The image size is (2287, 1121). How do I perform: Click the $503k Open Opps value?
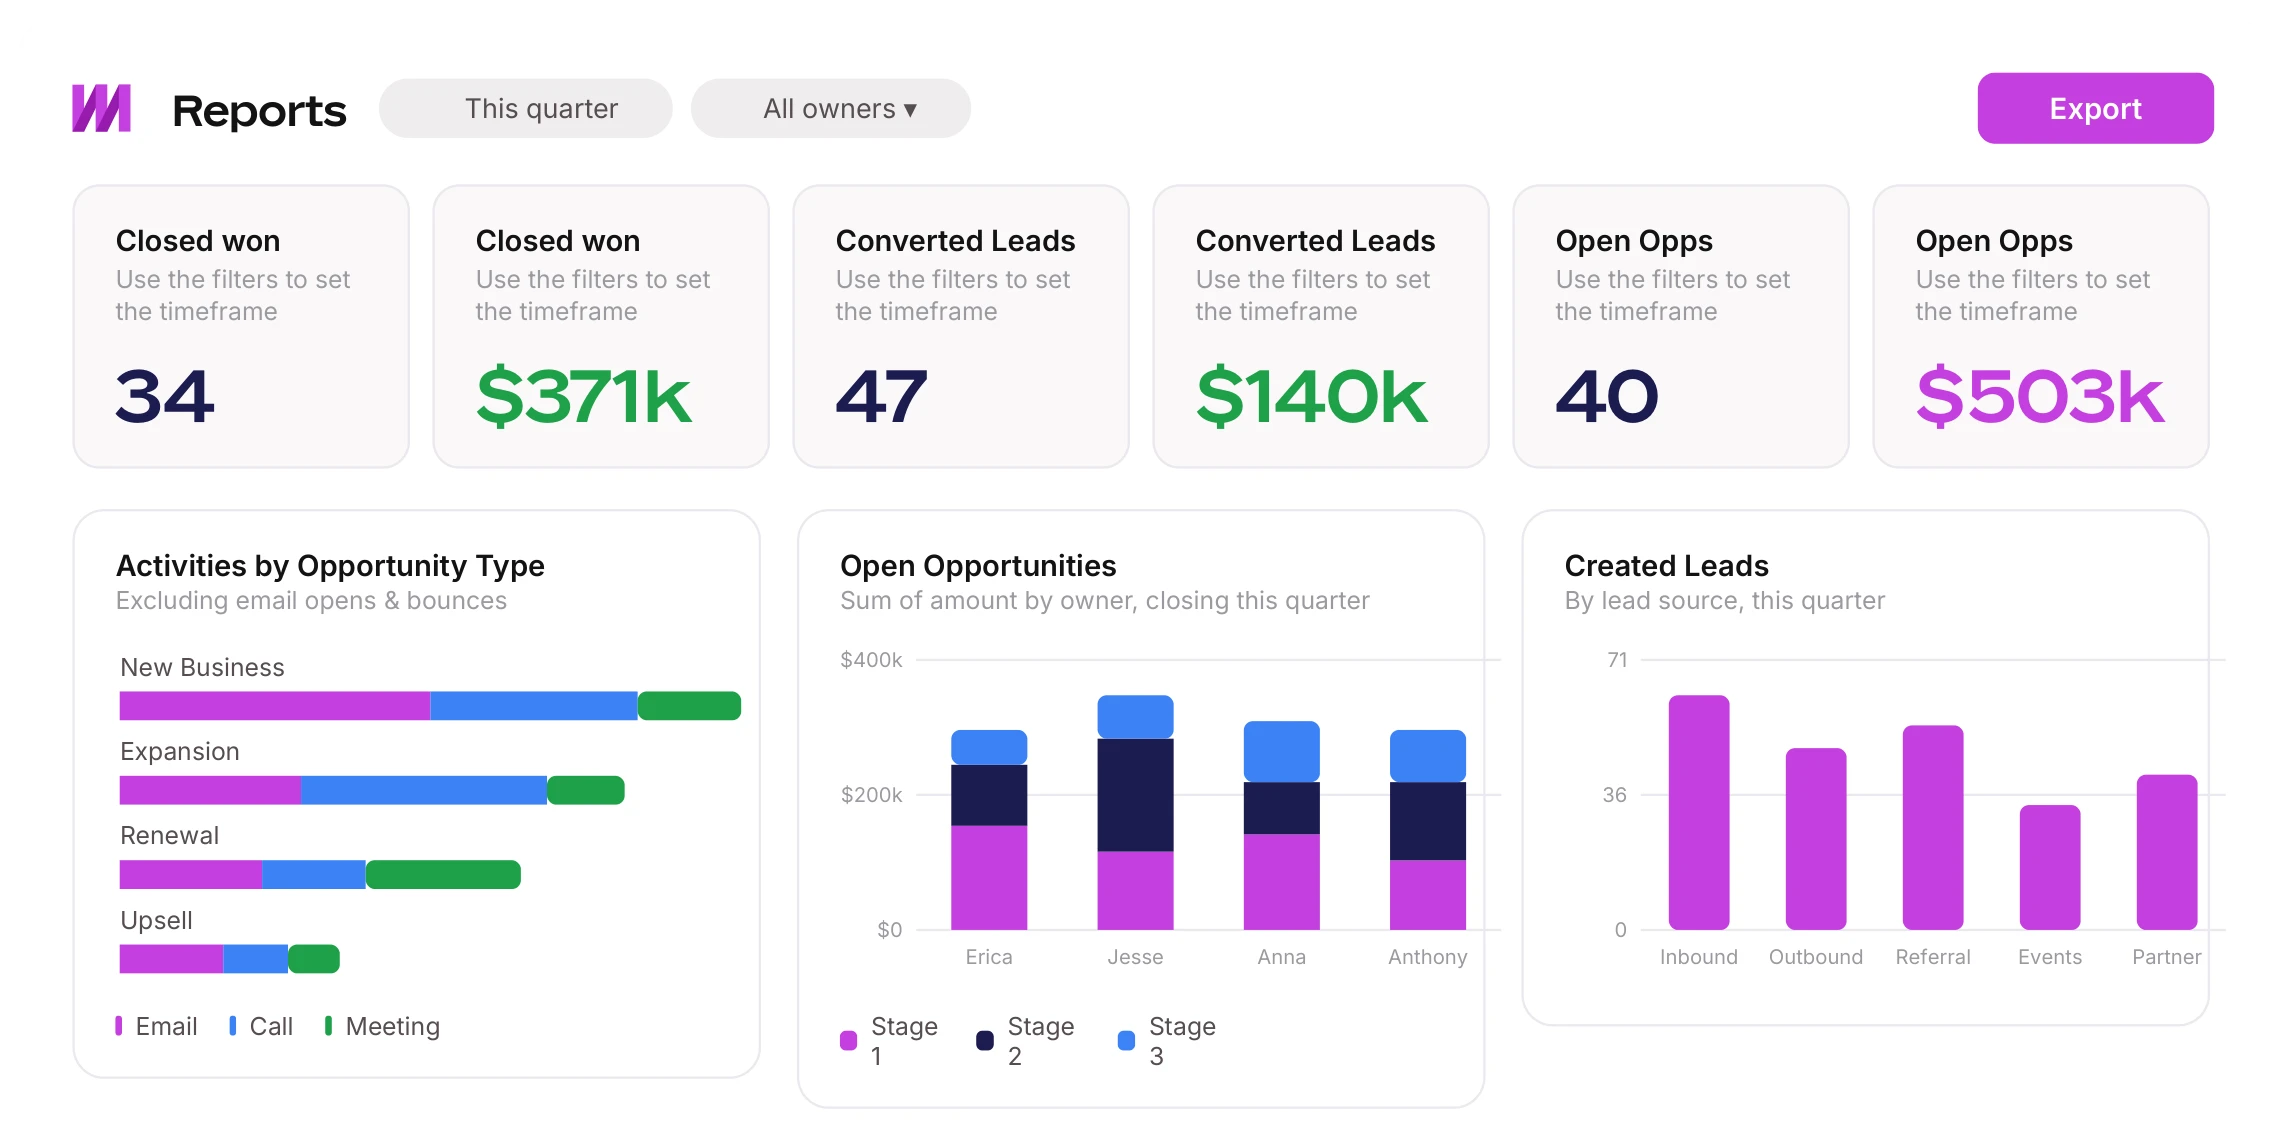(2040, 396)
